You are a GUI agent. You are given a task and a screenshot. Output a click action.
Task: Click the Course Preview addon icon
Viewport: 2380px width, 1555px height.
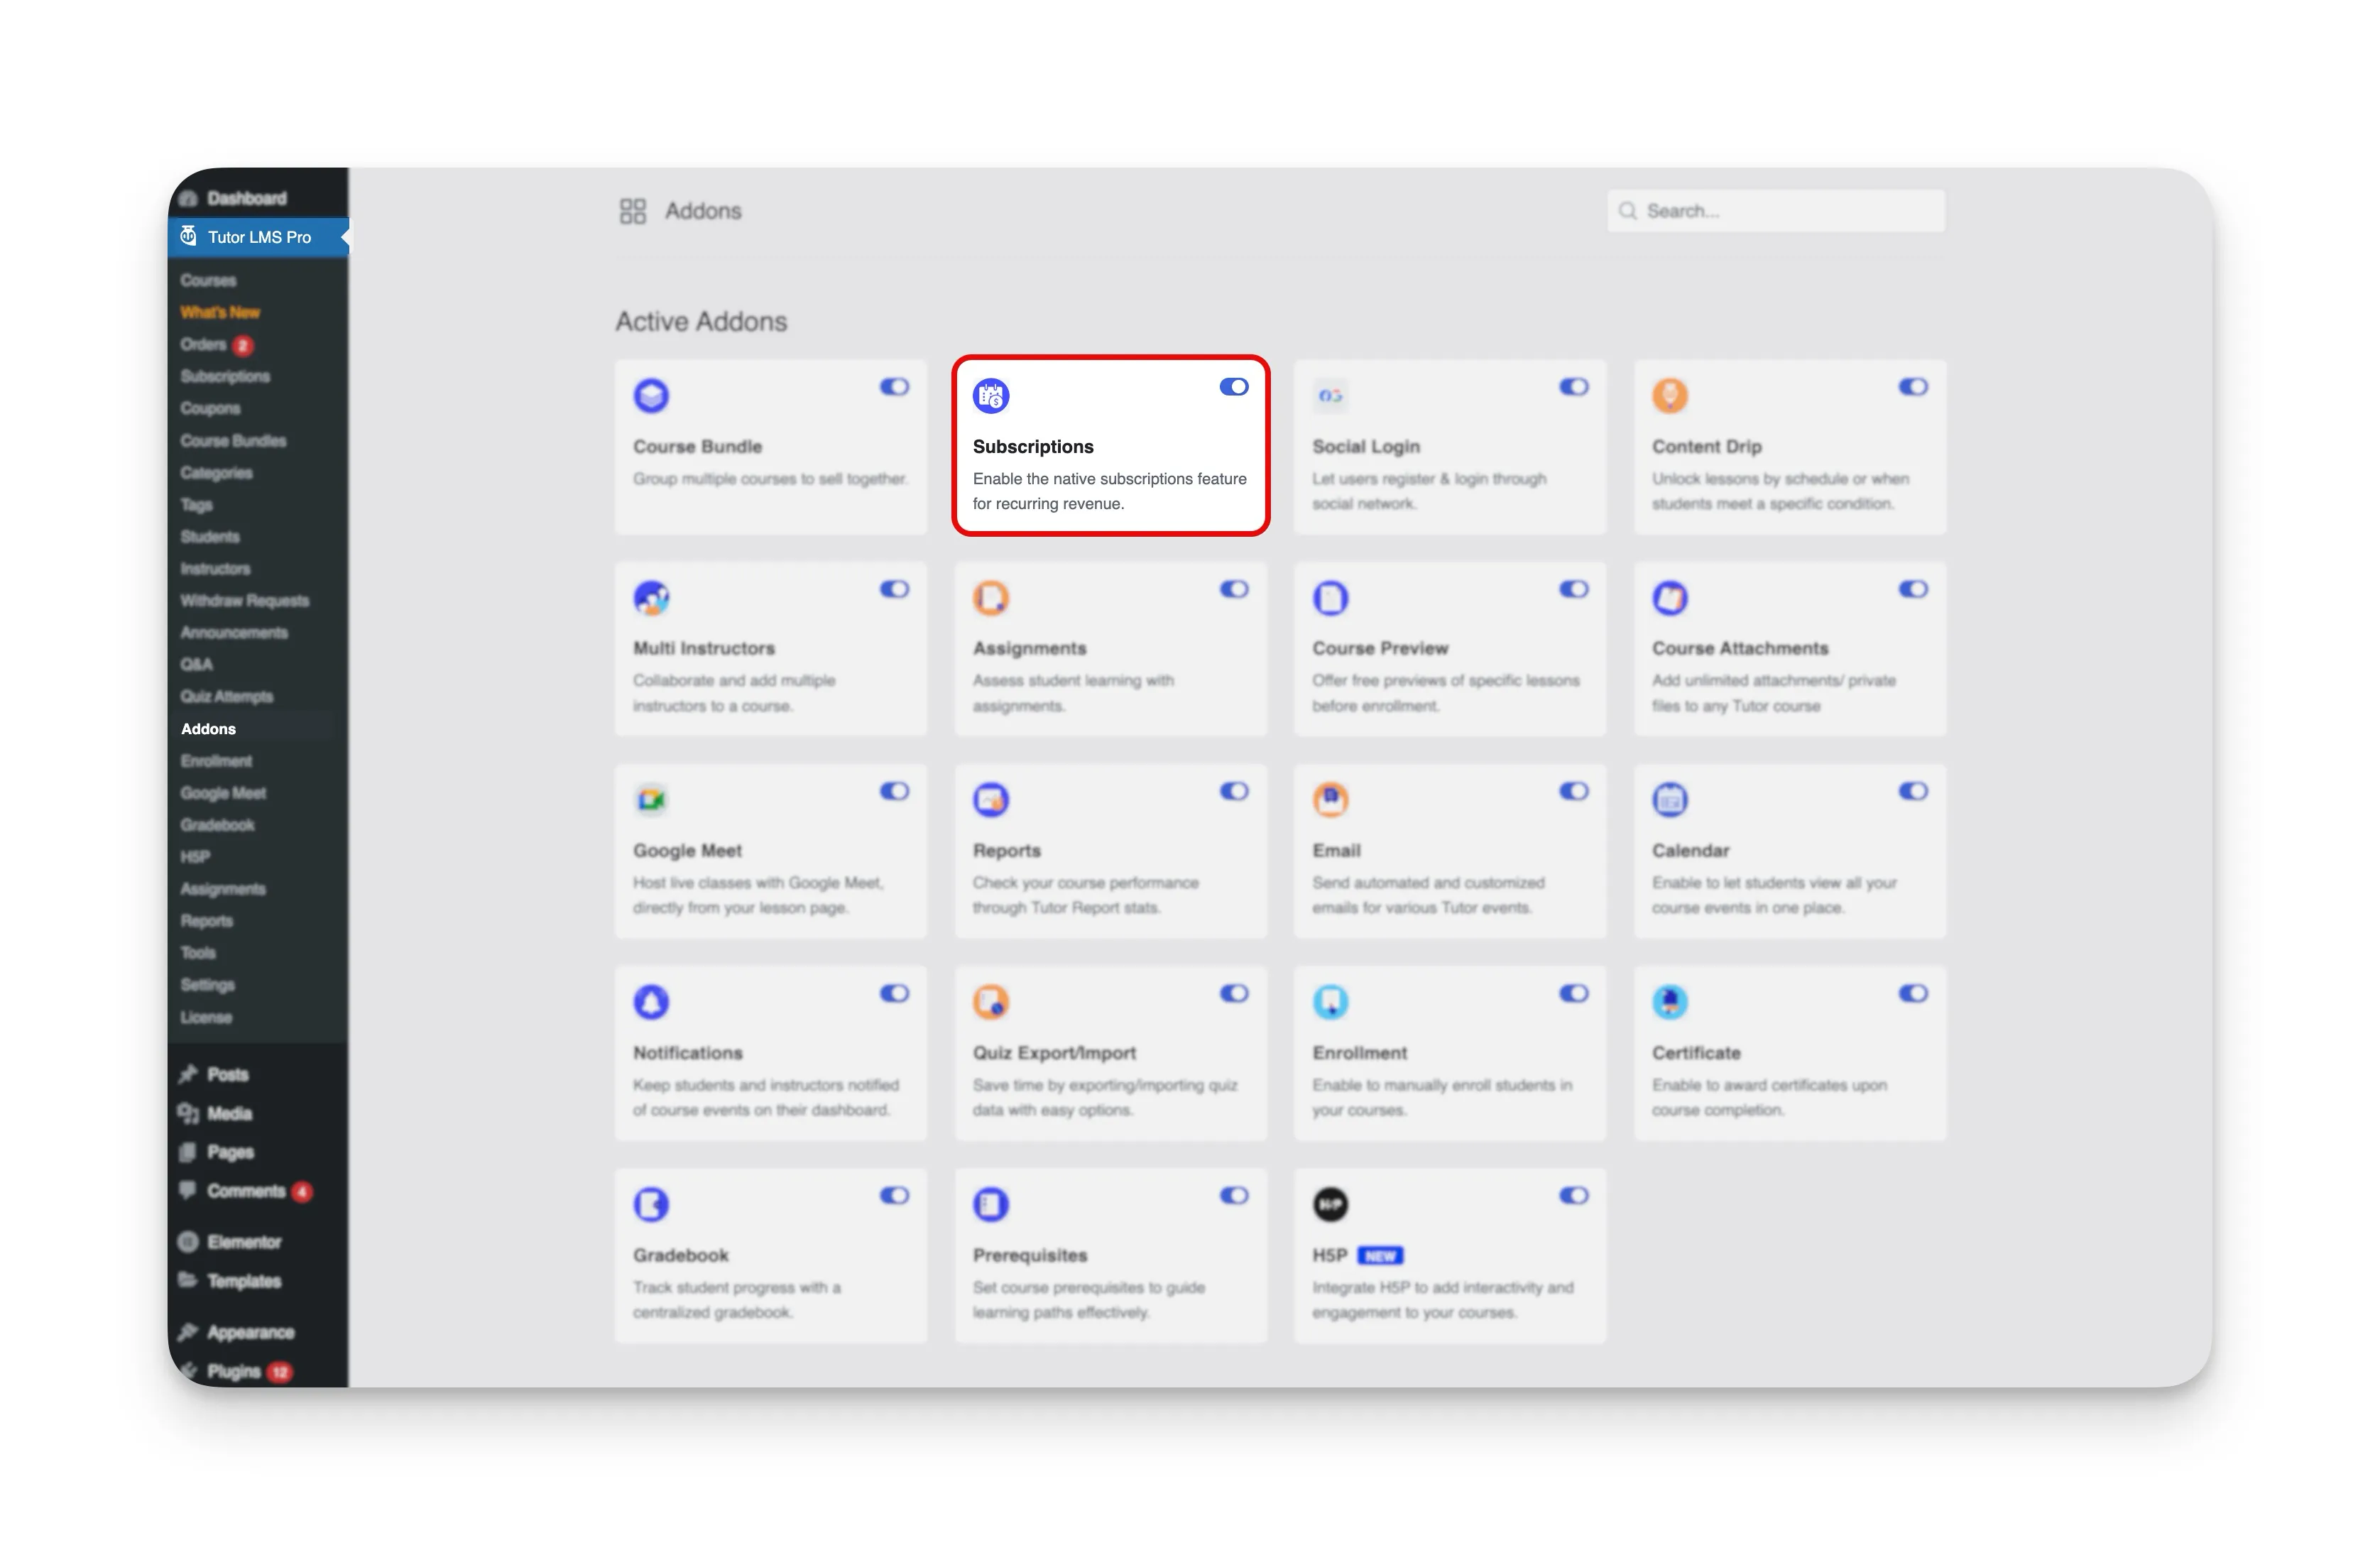(1330, 598)
